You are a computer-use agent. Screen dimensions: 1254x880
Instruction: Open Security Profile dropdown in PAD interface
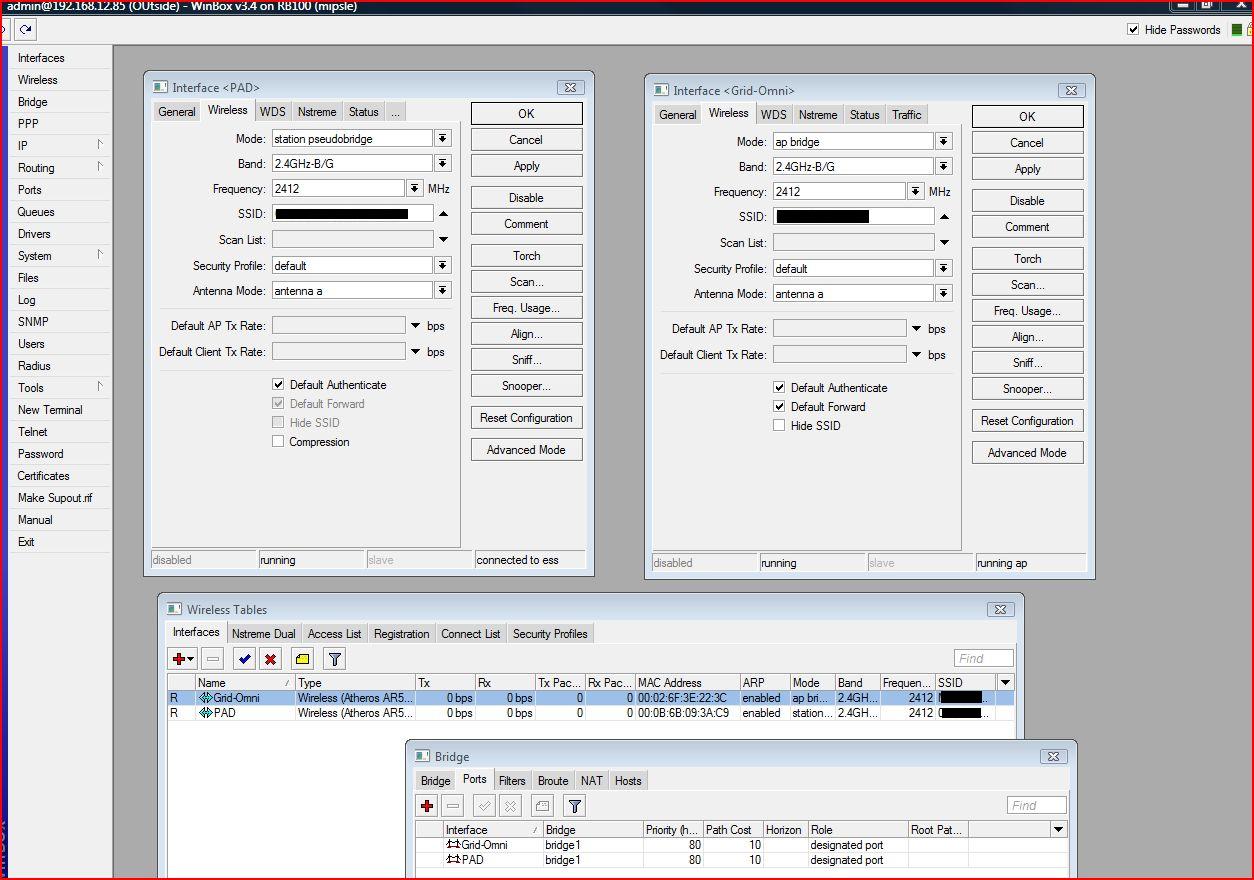pos(443,266)
